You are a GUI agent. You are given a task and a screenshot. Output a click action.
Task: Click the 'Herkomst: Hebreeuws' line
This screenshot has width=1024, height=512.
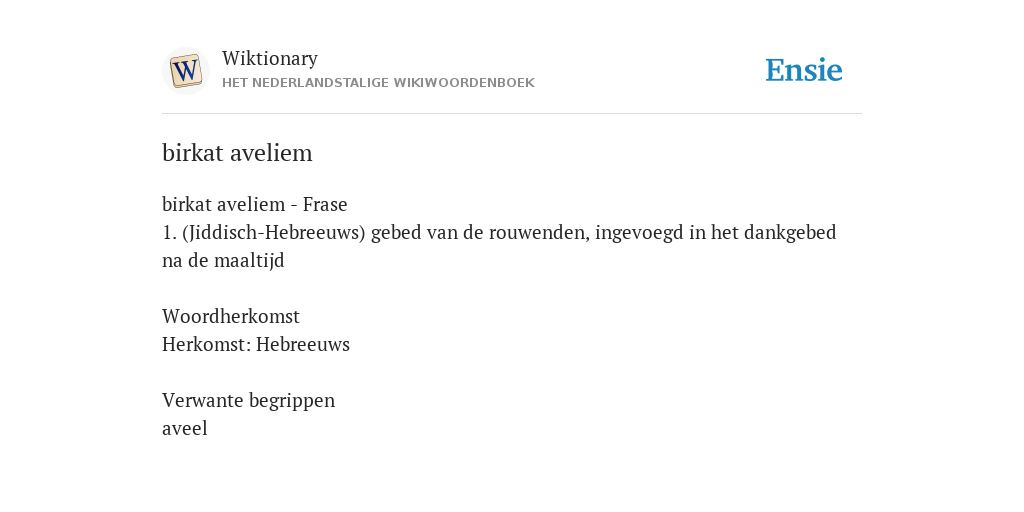click(x=256, y=344)
